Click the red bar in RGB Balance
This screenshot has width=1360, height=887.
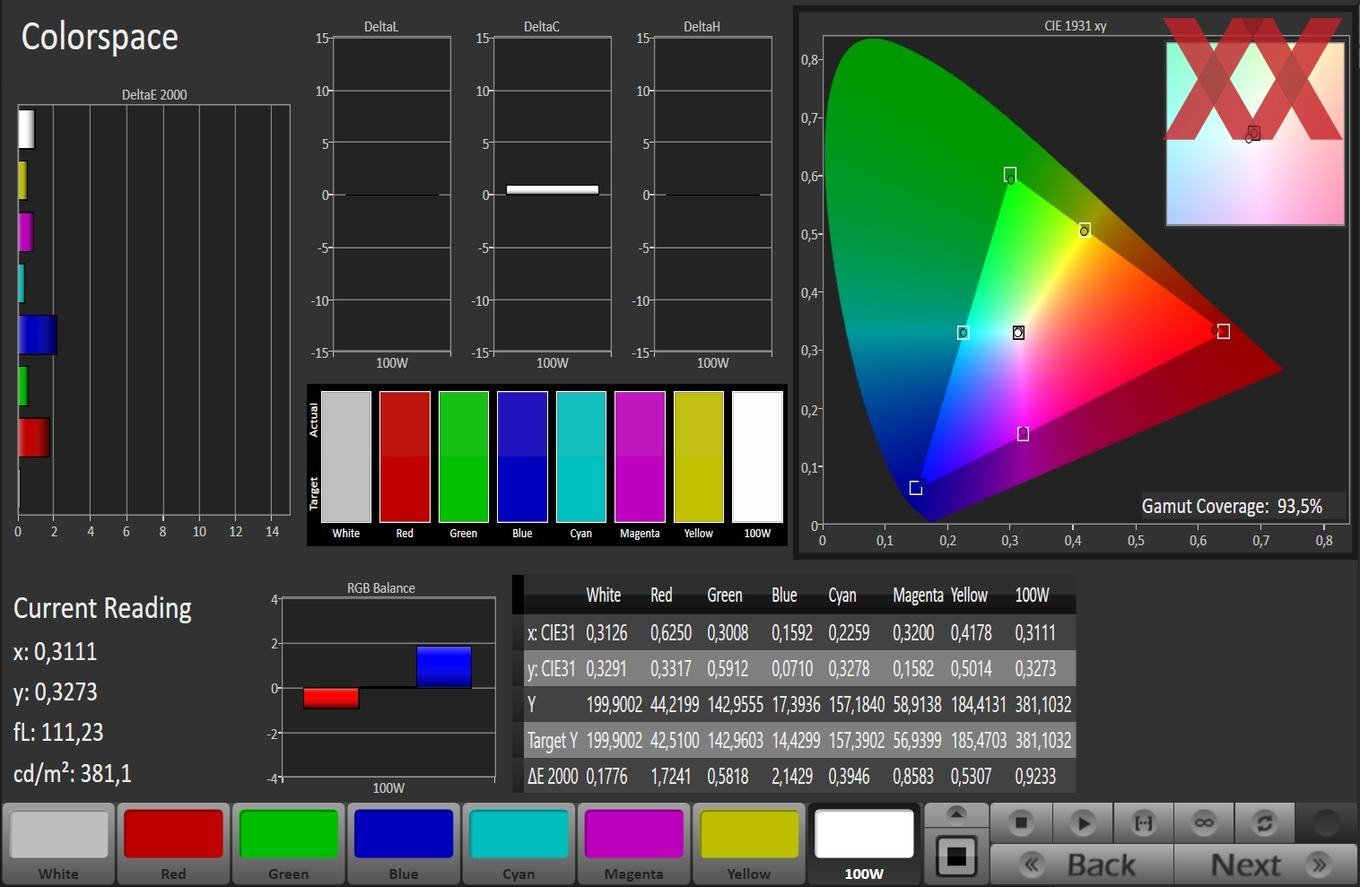[331, 698]
